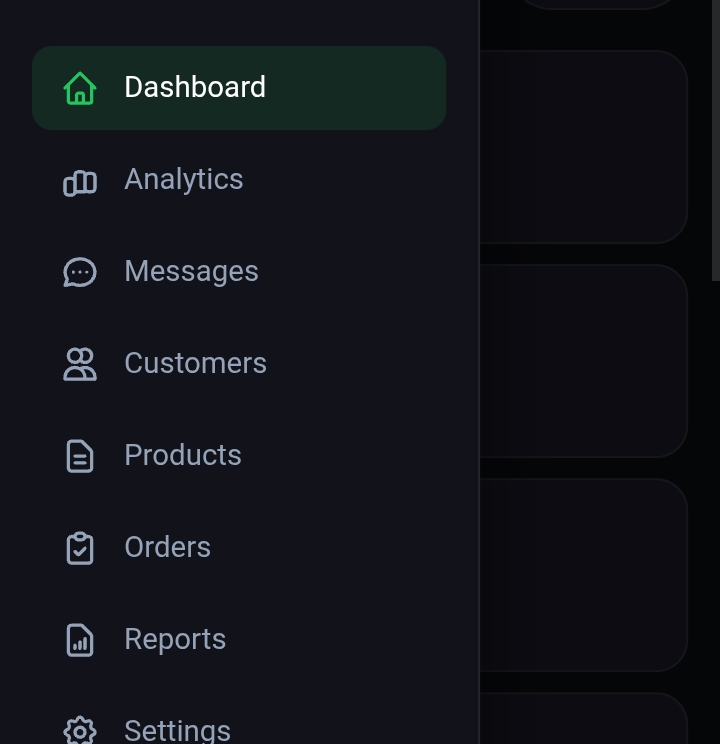Click the Customers people icon

coord(80,364)
